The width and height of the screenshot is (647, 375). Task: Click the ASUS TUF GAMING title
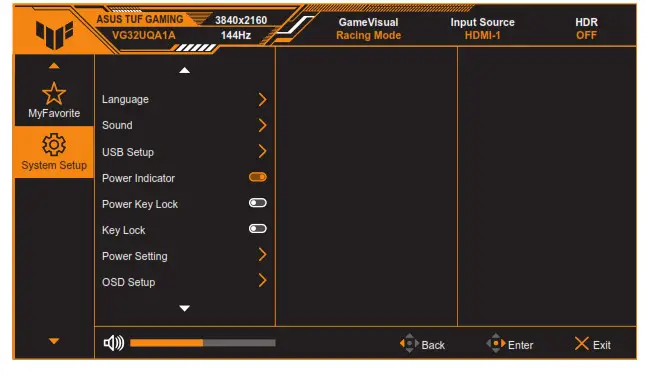pos(140,19)
